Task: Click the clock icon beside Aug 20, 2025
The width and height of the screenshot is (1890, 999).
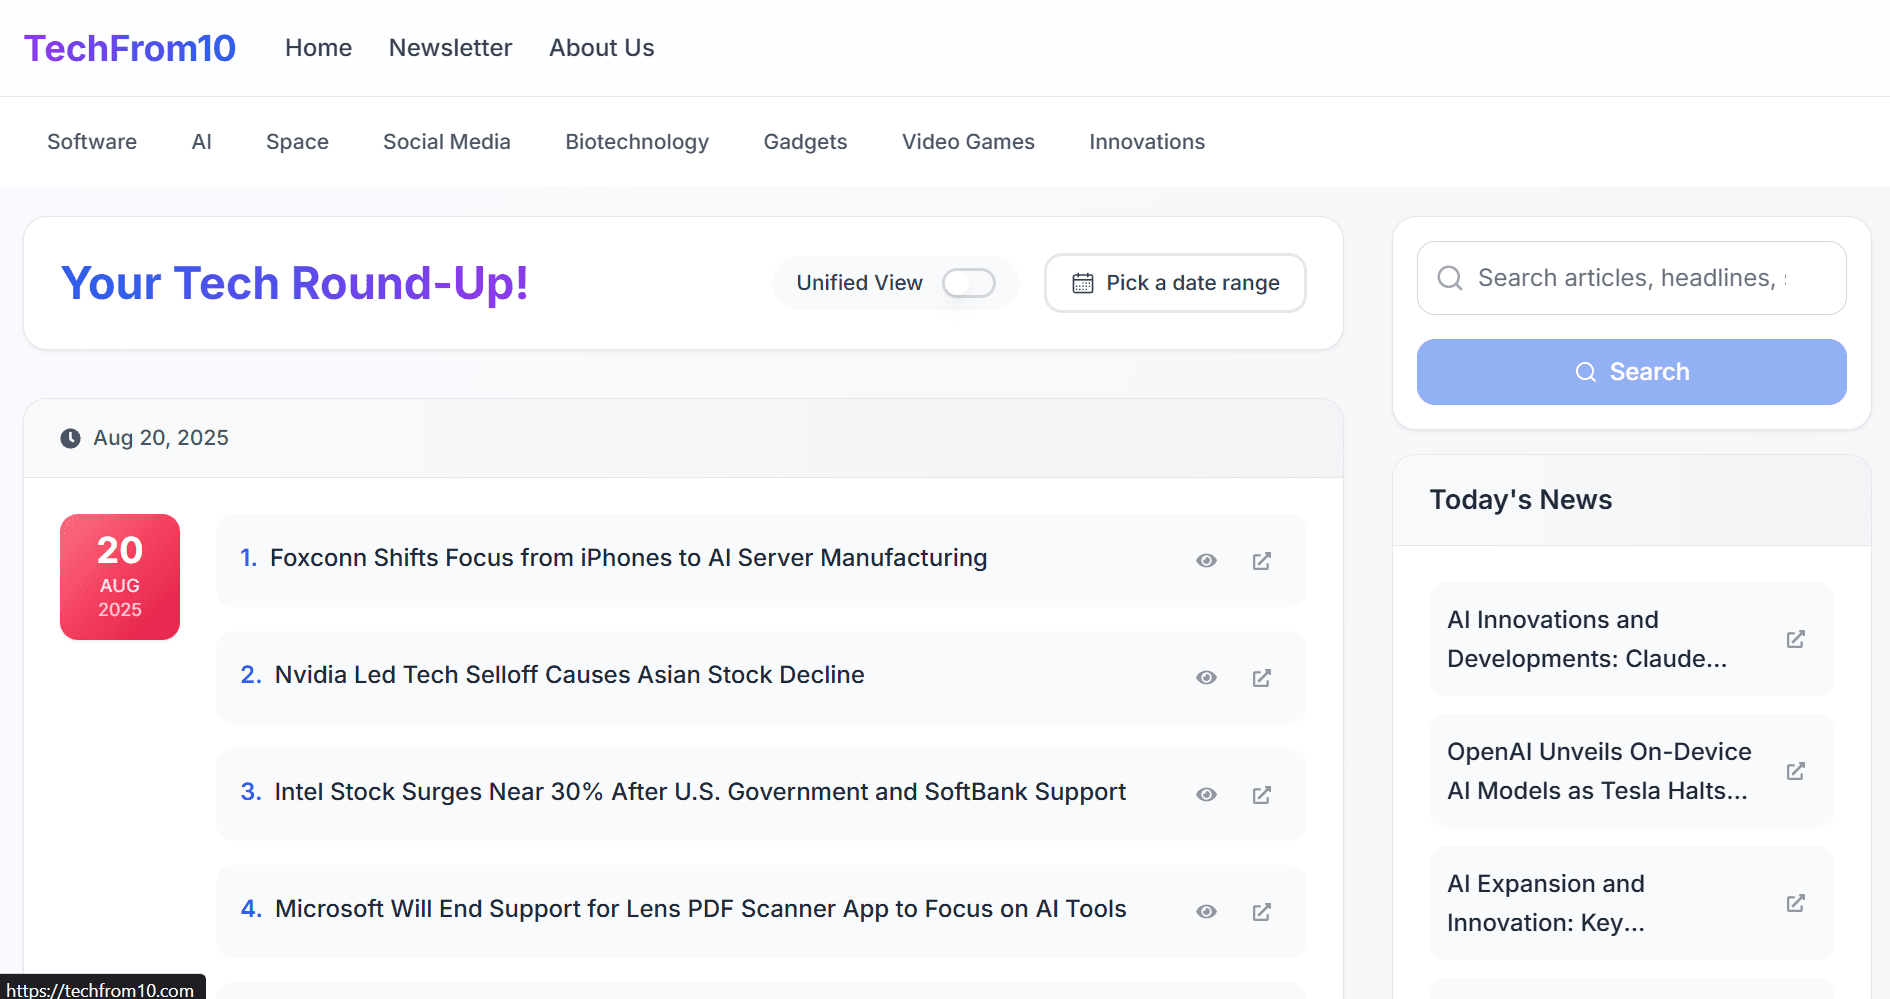Action: tap(70, 438)
